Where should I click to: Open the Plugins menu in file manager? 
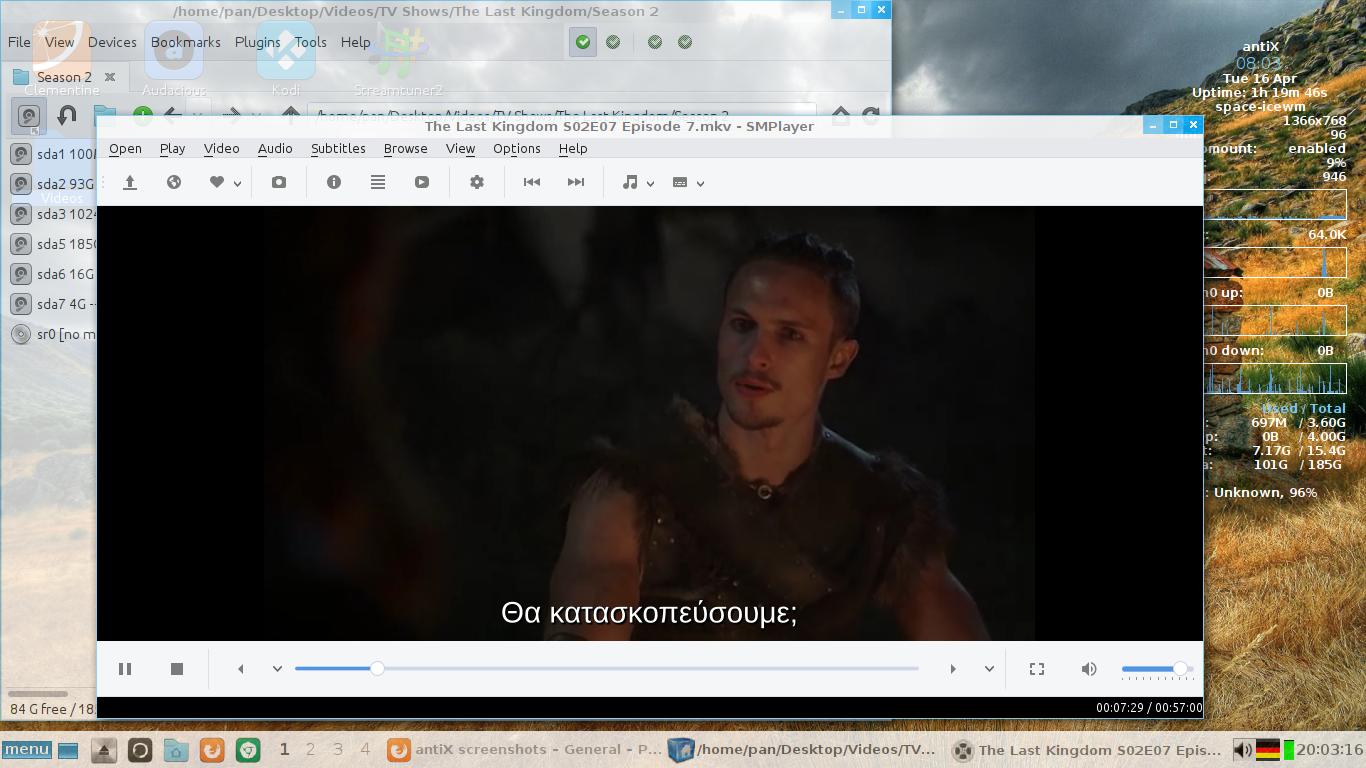[x=257, y=42]
